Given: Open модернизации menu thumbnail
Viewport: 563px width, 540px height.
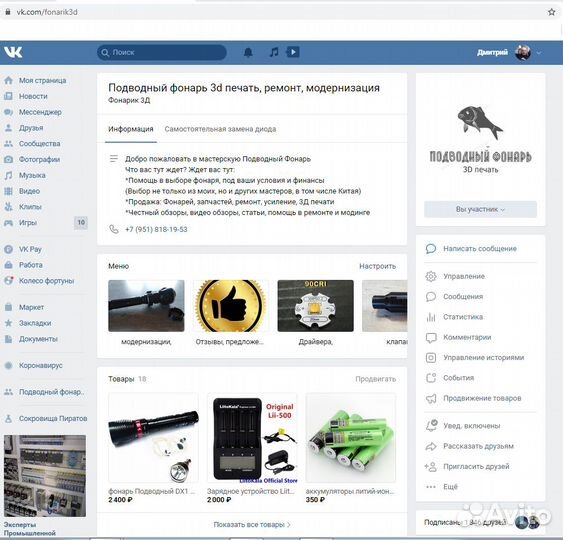Looking at the screenshot, I should tap(146, 306).
